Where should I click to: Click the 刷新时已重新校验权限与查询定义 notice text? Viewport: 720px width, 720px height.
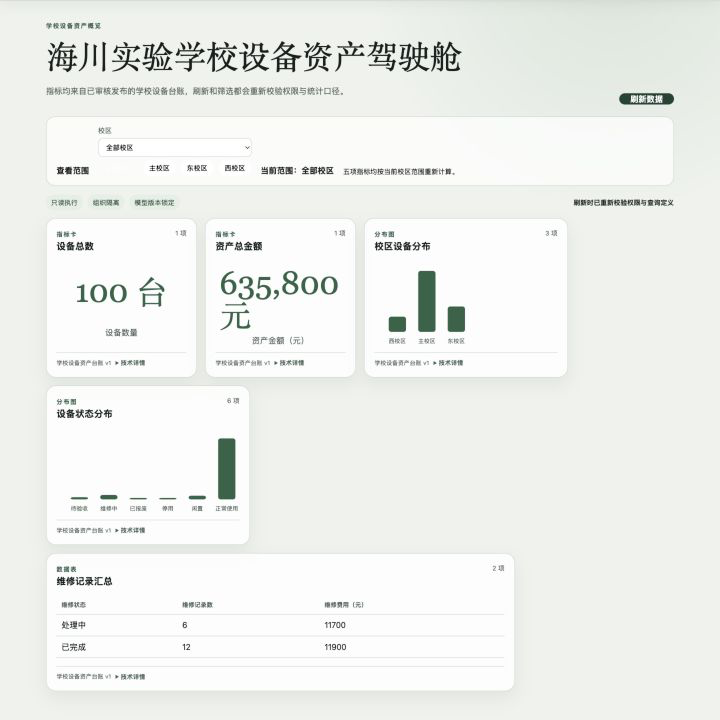[623, 202]
